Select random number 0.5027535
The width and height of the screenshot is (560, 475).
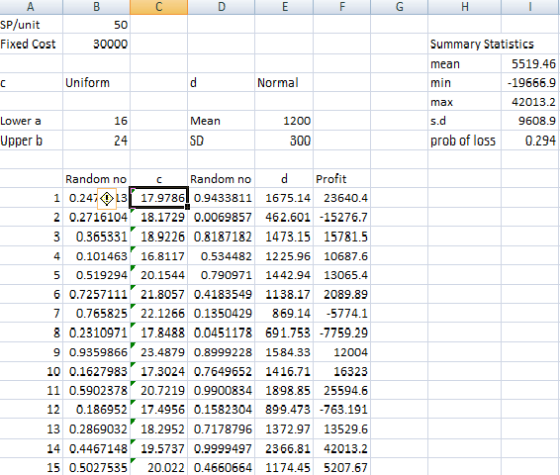point(96,467)
